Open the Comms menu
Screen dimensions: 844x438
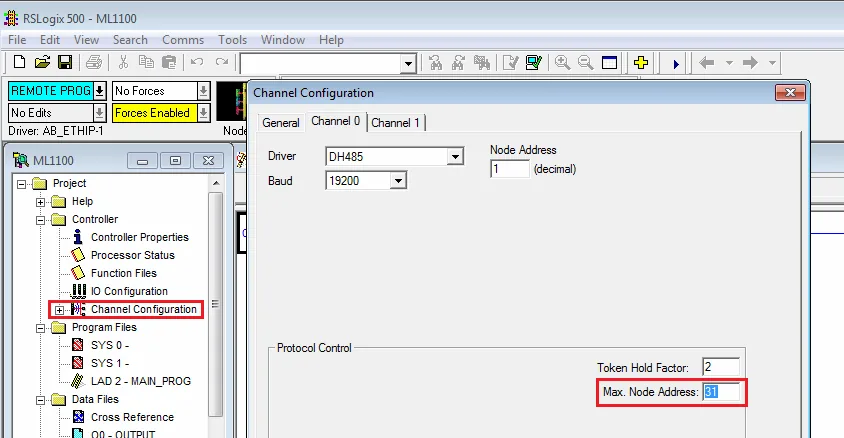click(183, 40)
